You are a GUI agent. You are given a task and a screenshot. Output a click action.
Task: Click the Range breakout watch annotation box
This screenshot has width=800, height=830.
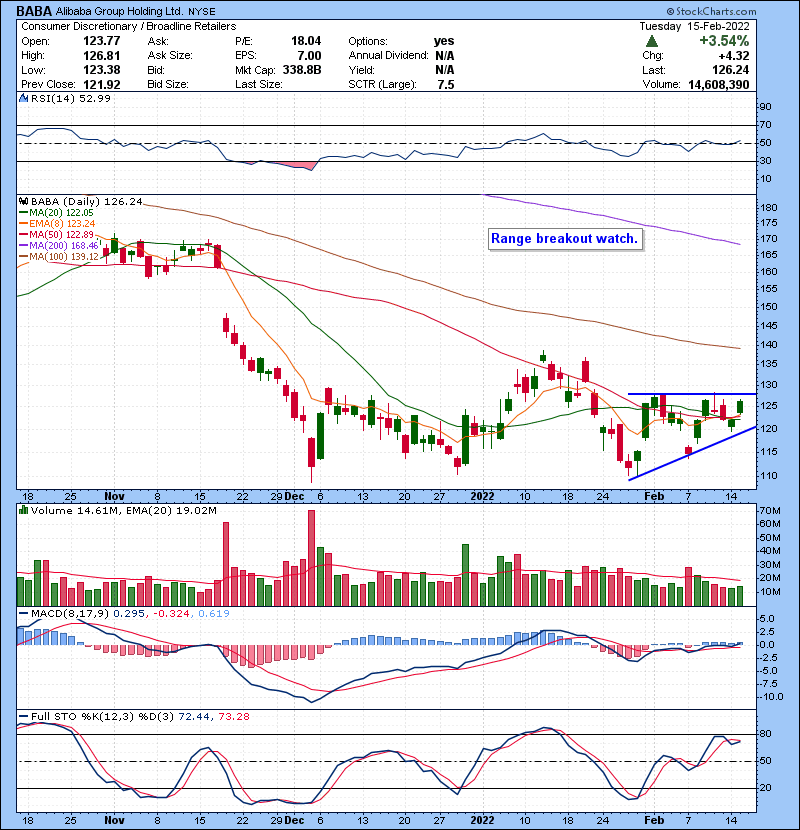click(x=564, y=239)
